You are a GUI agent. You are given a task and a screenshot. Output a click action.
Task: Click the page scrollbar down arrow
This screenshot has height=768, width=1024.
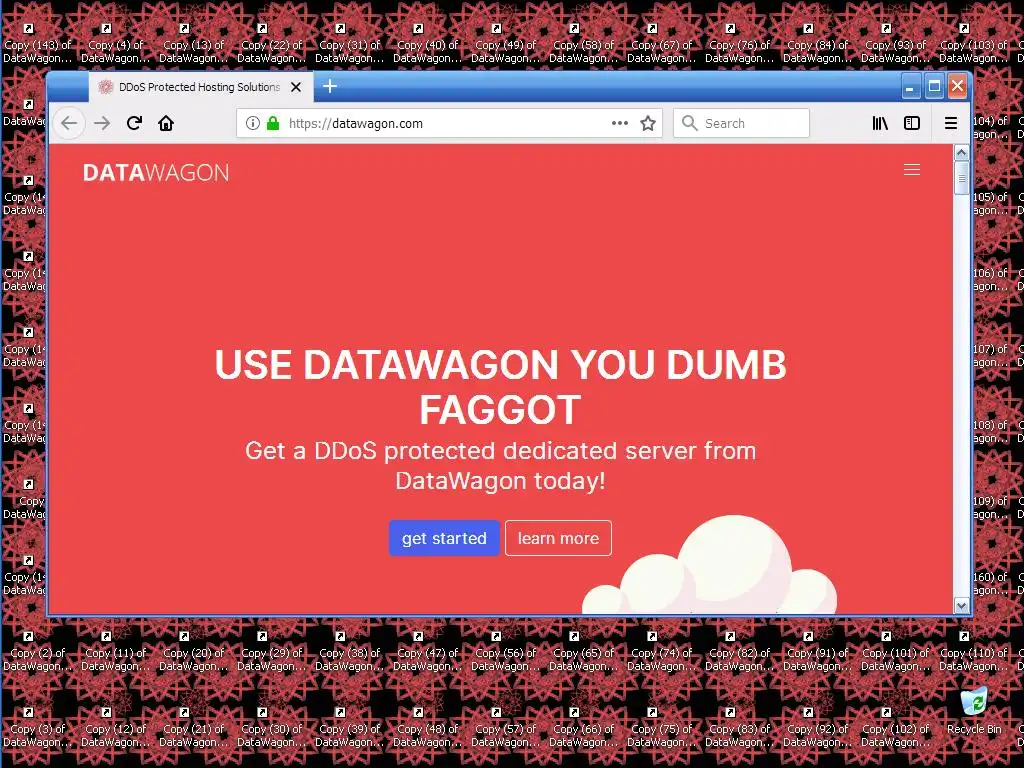[961, 605]
